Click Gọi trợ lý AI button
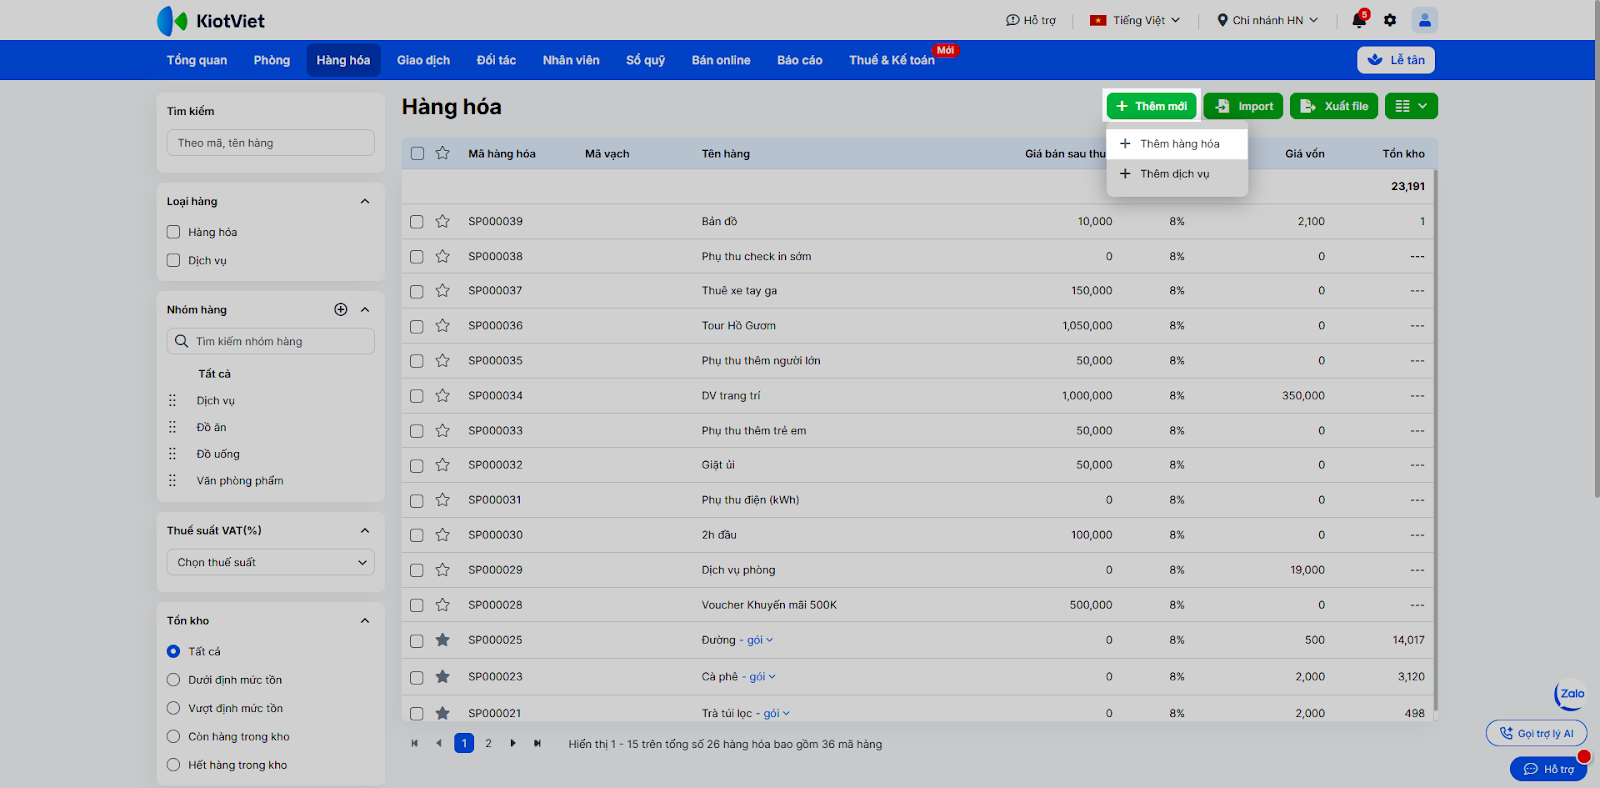1600x788 pixels. pyautogui.click(x=1537, y=733)
